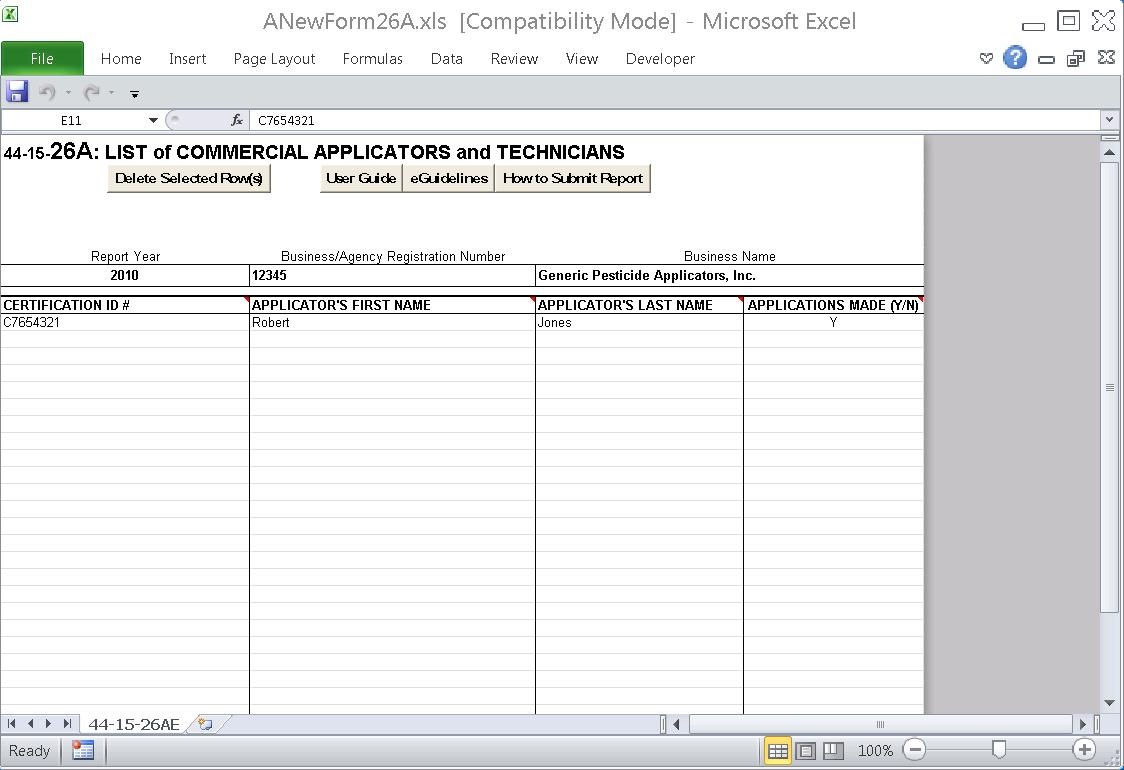Expand the Name Box dropdown arrow
Screen dimensions: 1124x770
[153, 120]
